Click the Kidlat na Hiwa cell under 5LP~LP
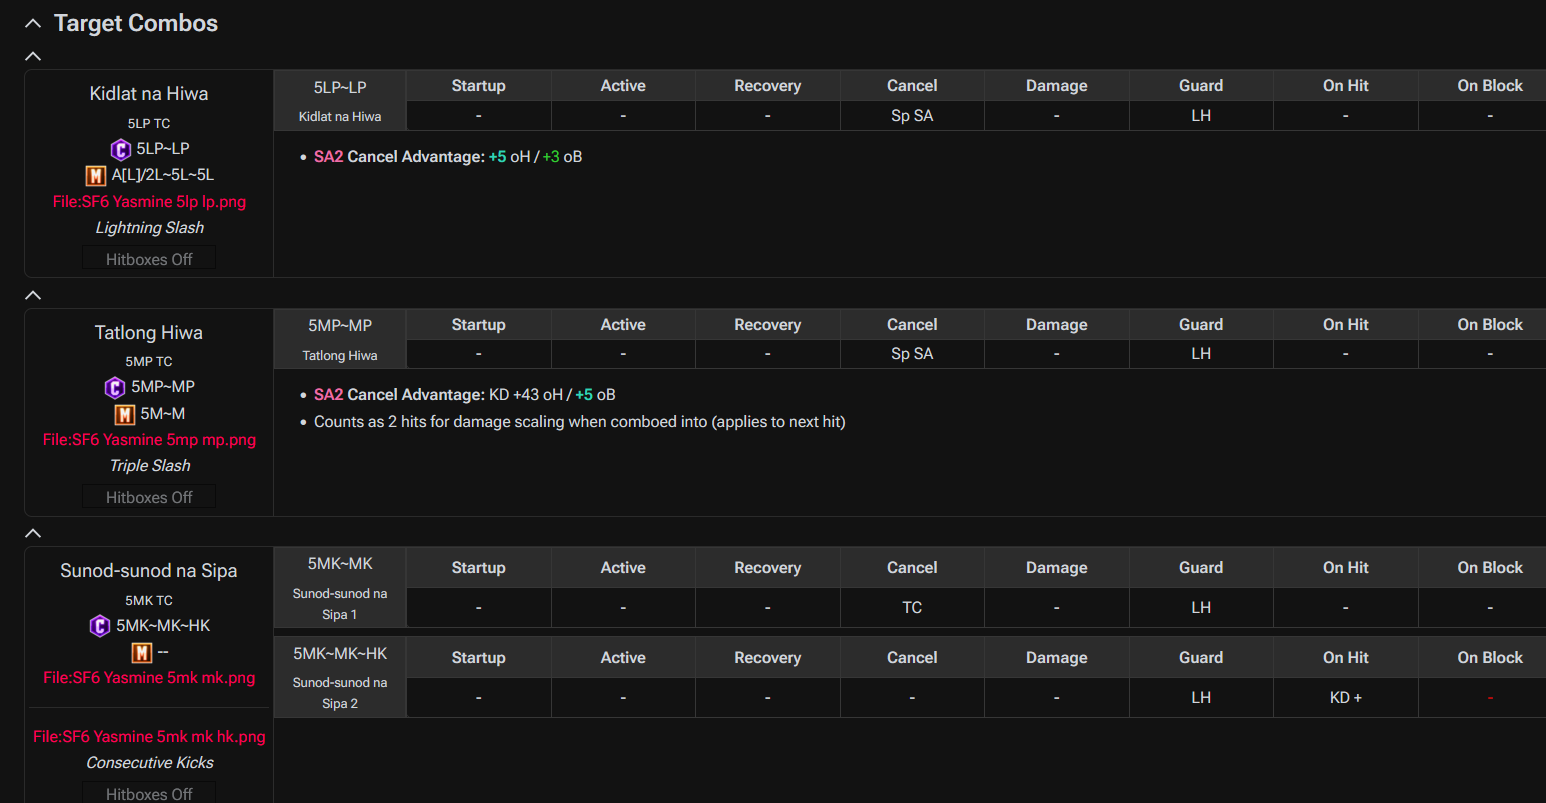 340,116
